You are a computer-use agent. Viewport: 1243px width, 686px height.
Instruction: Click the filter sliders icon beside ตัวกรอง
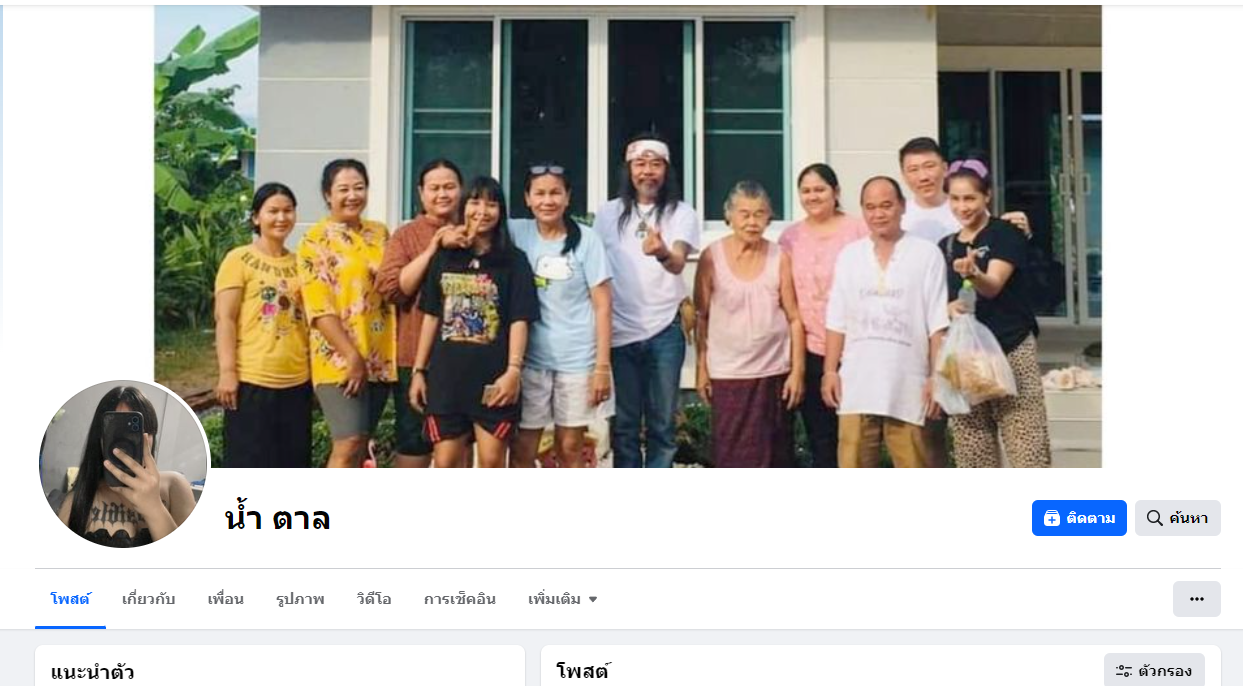coord(1124,671)
